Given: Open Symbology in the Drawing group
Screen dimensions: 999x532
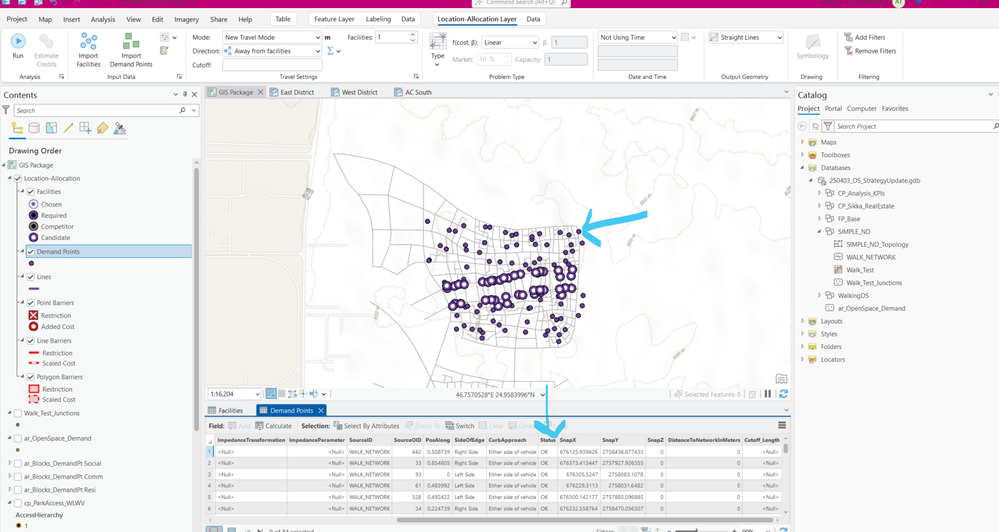Looking at the screenshot, I should (x=812, y=47).
